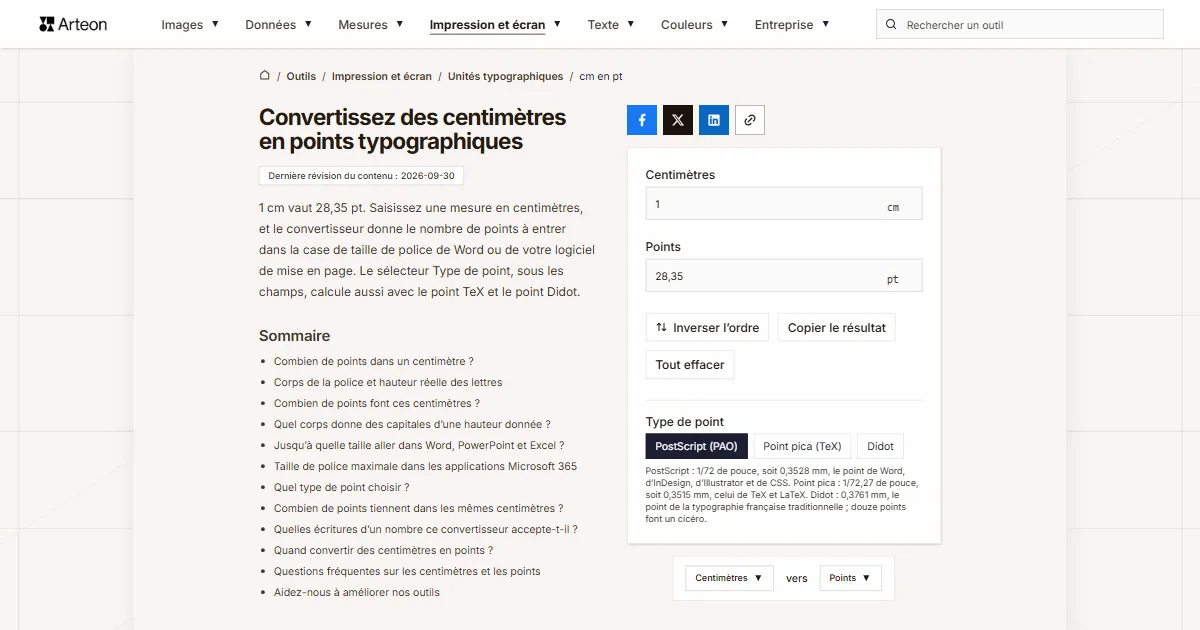Select PostScript (PAO) point type
Viewport: 1200px width, 630px height.
[x=696, y=446]
